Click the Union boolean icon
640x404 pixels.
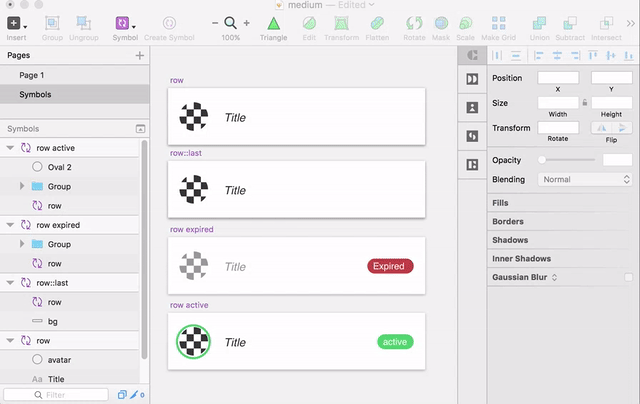pyautogui.click(x=539, y=23)
